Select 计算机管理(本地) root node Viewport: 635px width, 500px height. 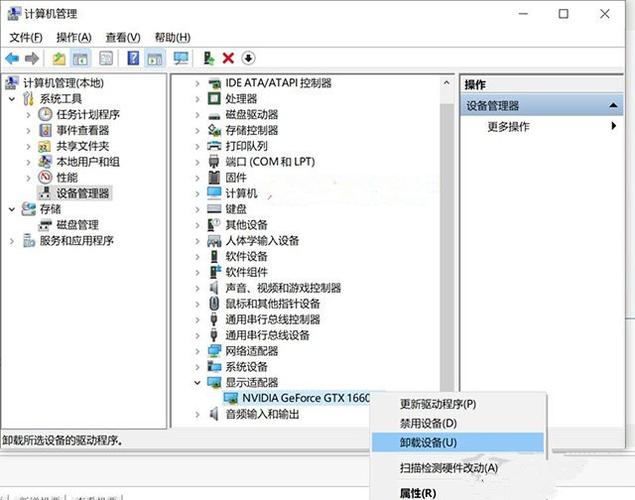click(63, 83)
